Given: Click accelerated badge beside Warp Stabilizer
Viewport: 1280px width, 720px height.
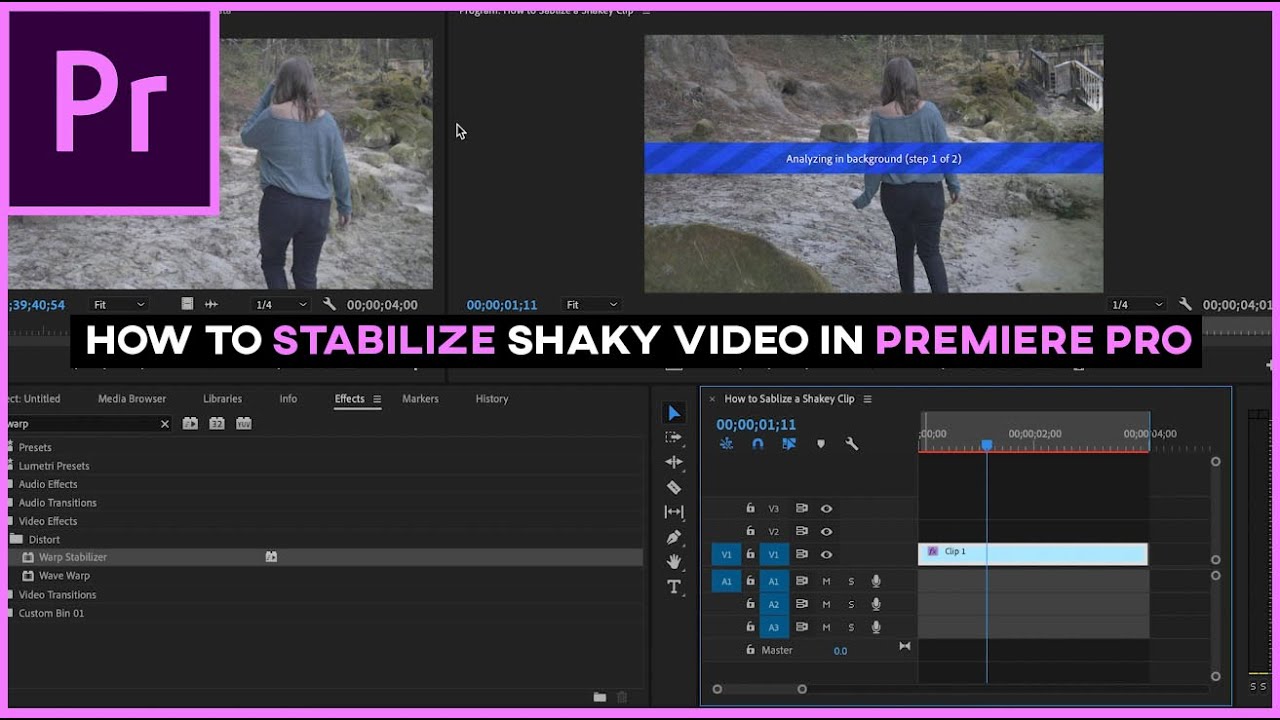Looking at the screenshot, I should pyautogui.click(x=271, y=557).
